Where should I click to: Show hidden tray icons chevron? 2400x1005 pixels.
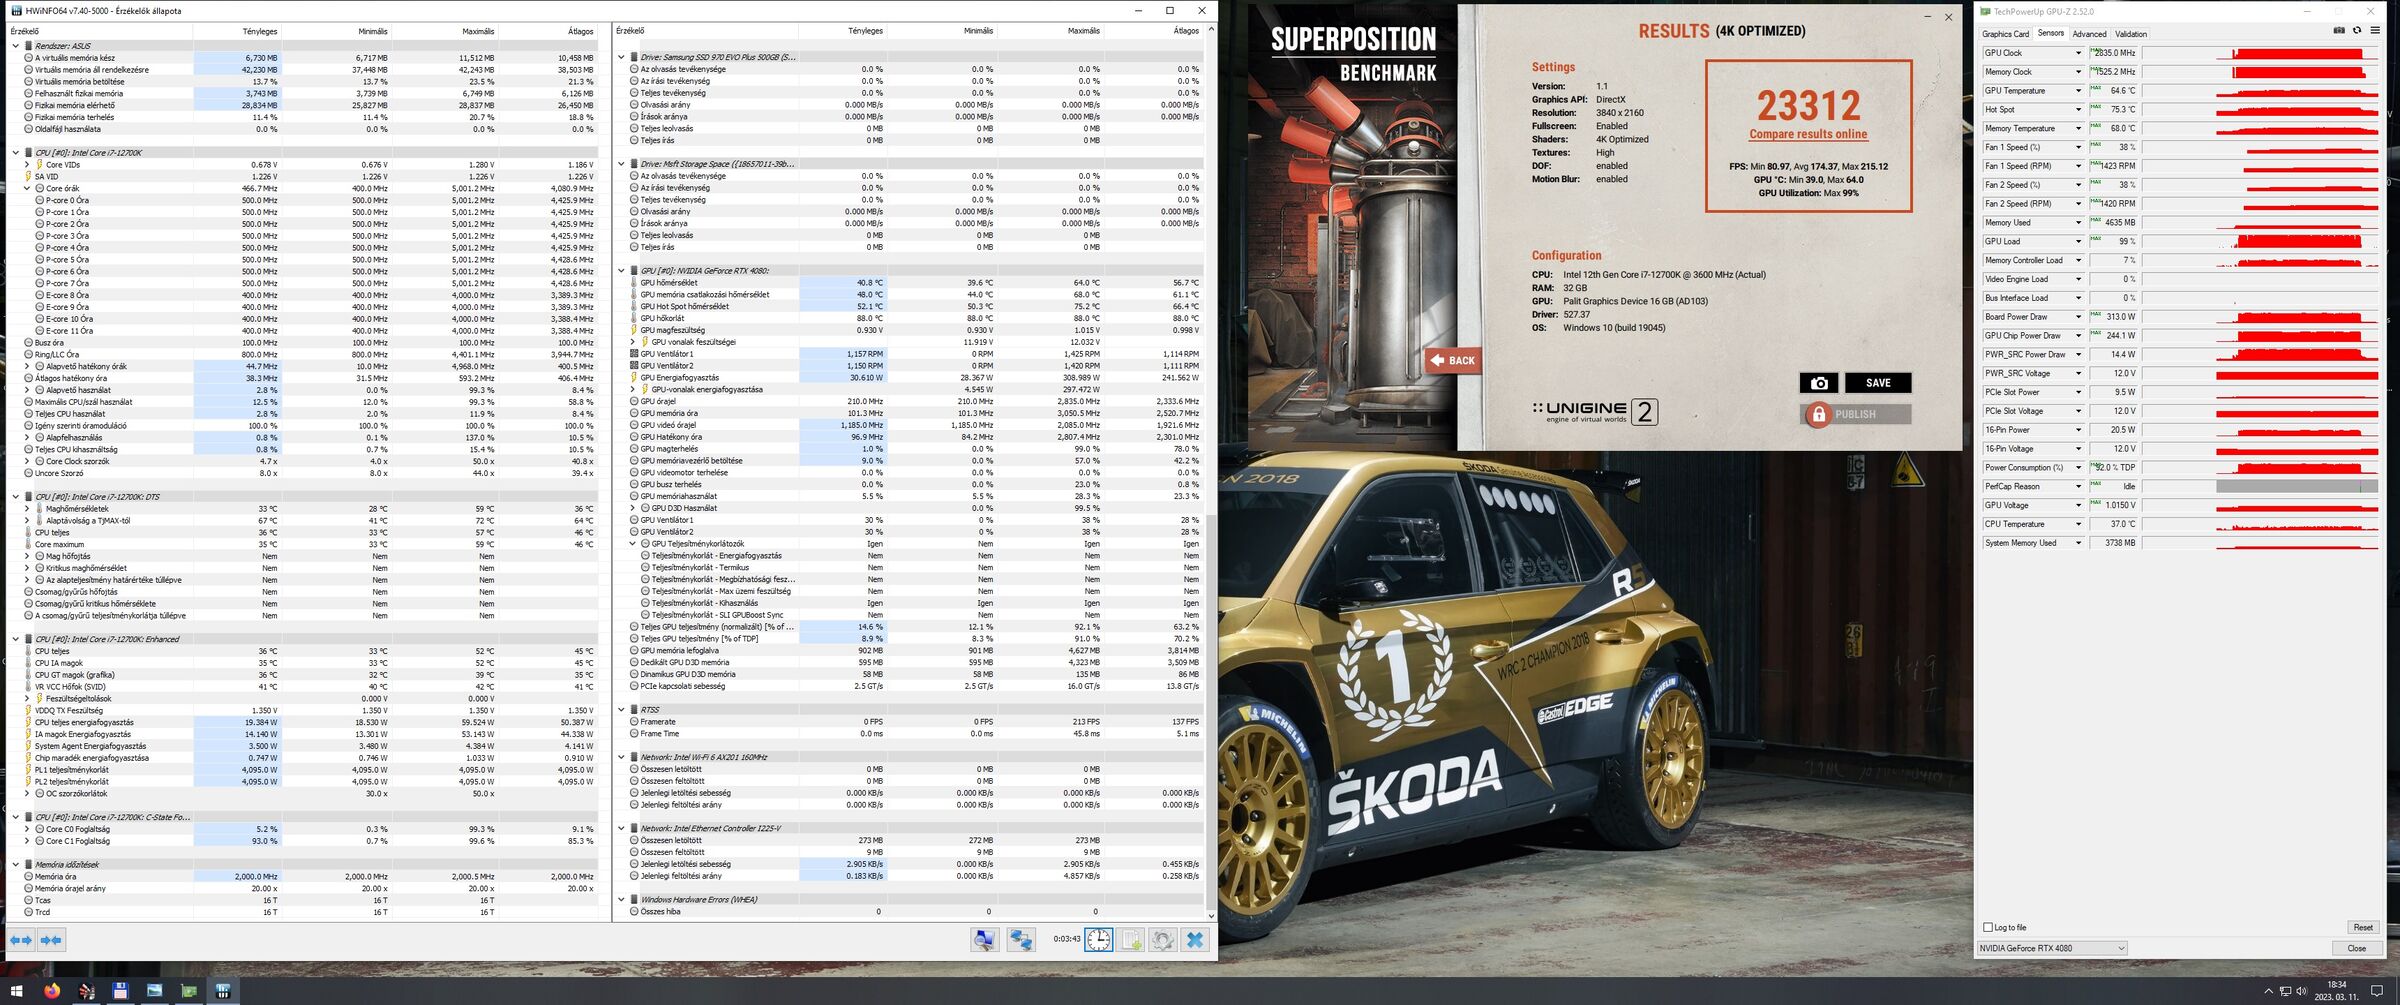click(2268, 991)
